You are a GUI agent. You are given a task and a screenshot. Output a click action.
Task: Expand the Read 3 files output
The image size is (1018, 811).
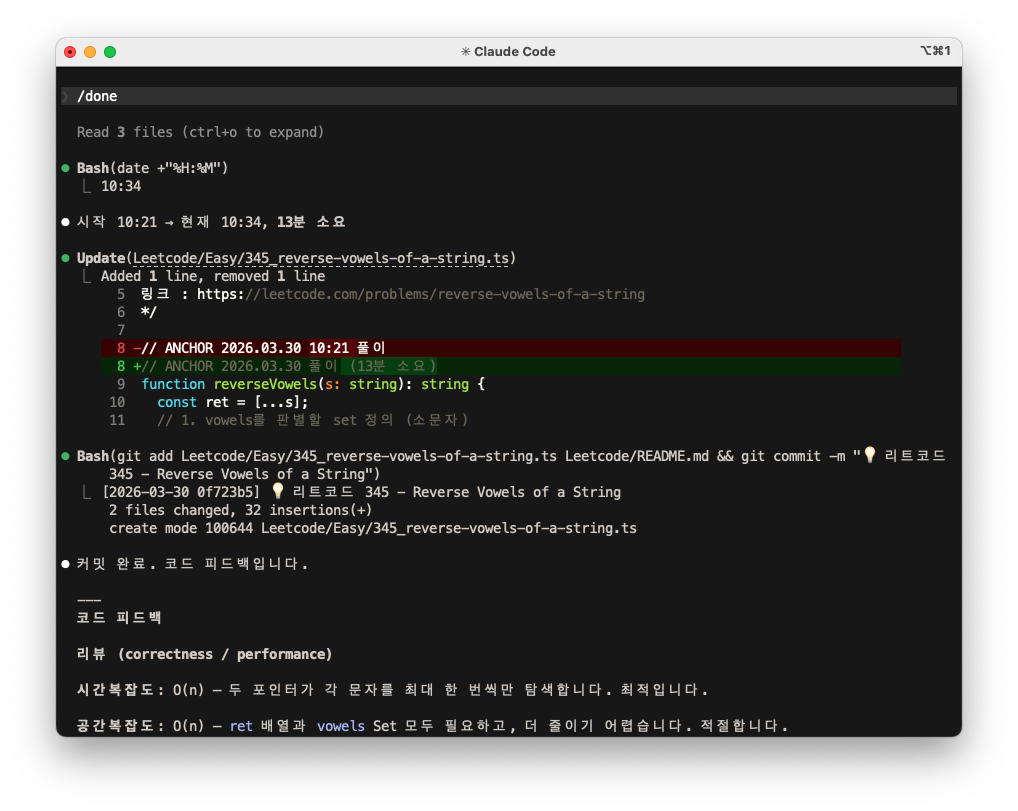[200, 132]
